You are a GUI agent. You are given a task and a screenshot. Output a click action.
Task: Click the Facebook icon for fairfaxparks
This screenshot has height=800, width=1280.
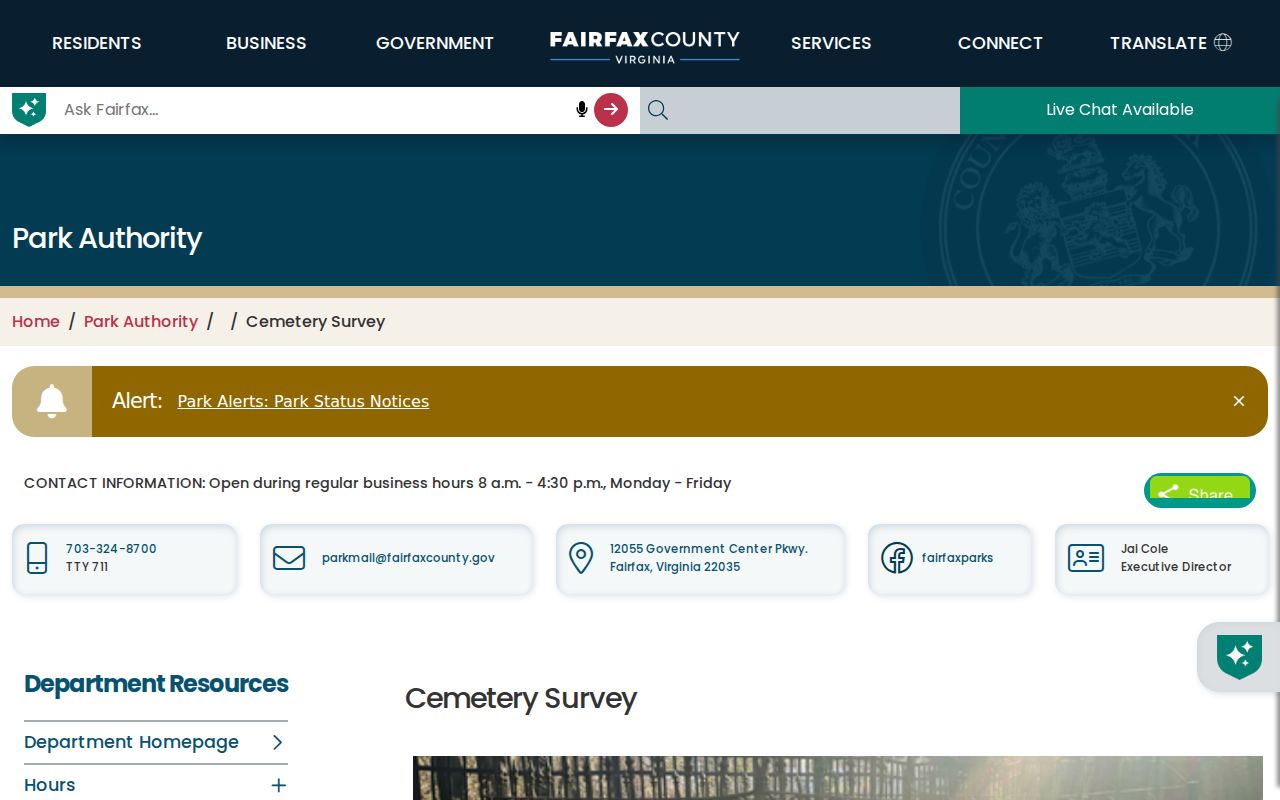point(897,558)
